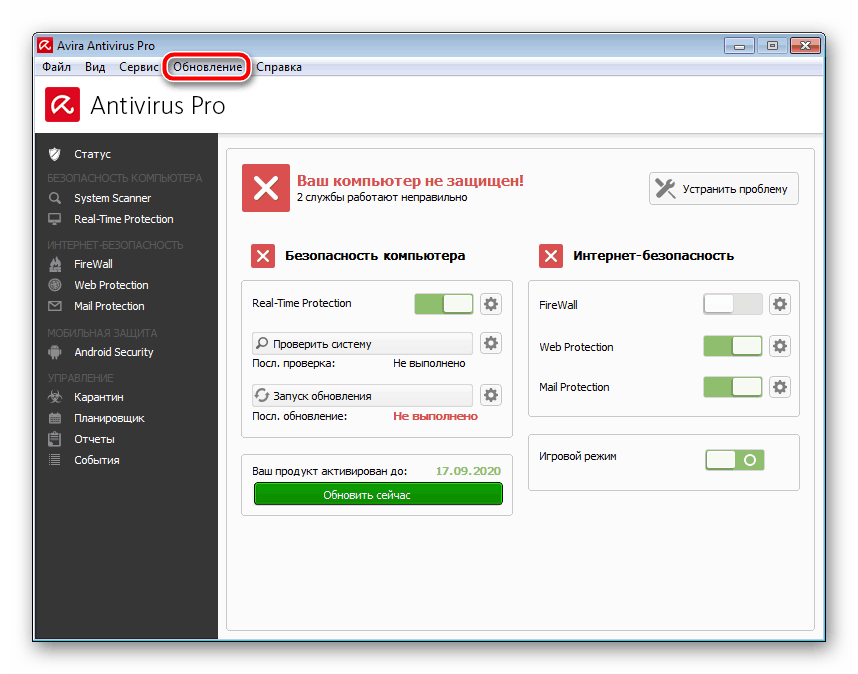Image resolution: width=858 pixels, height=674 pixels.
Task: Open Планировщик in the sidebar
Action: [x=109, y=418]
